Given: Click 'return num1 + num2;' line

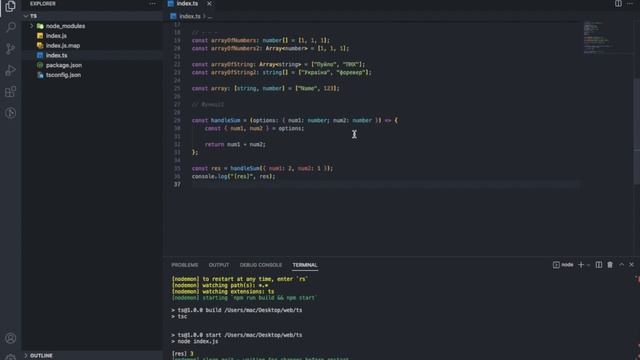Looking at the screenshot, I should point(235,144).
